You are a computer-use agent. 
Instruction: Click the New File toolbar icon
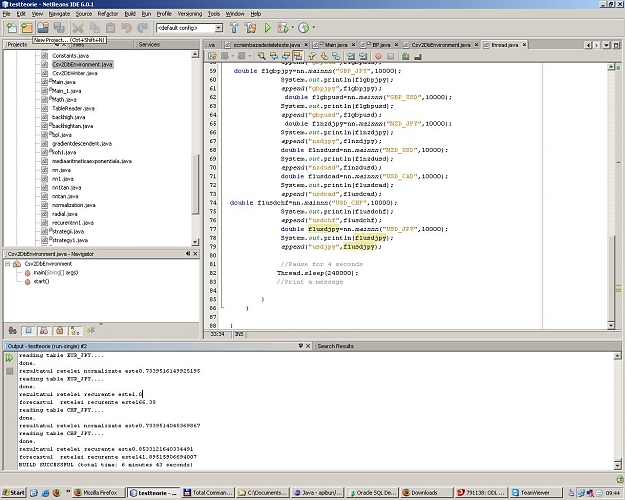pyautogui.click(x=12, y=28)
